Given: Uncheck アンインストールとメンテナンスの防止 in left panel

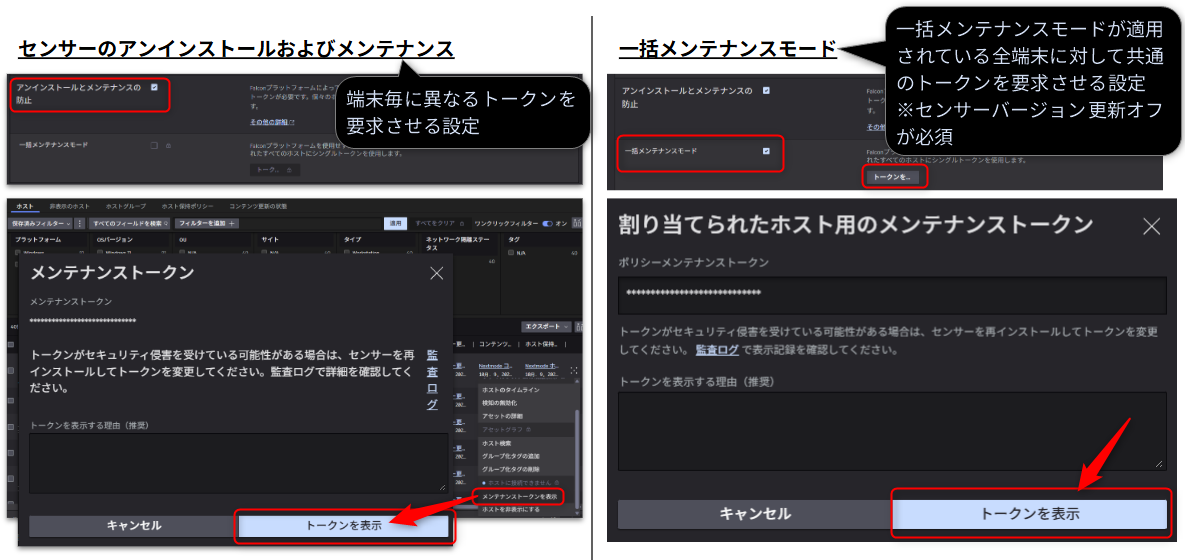Looking at the screenshot, I should 154,88.
